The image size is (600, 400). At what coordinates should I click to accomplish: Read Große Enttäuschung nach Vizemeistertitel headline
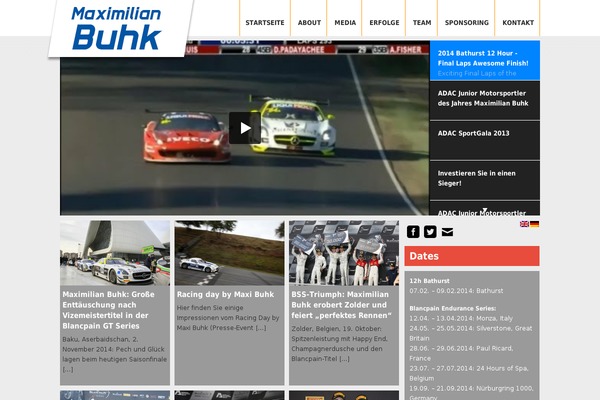click(x=109, y=310)
